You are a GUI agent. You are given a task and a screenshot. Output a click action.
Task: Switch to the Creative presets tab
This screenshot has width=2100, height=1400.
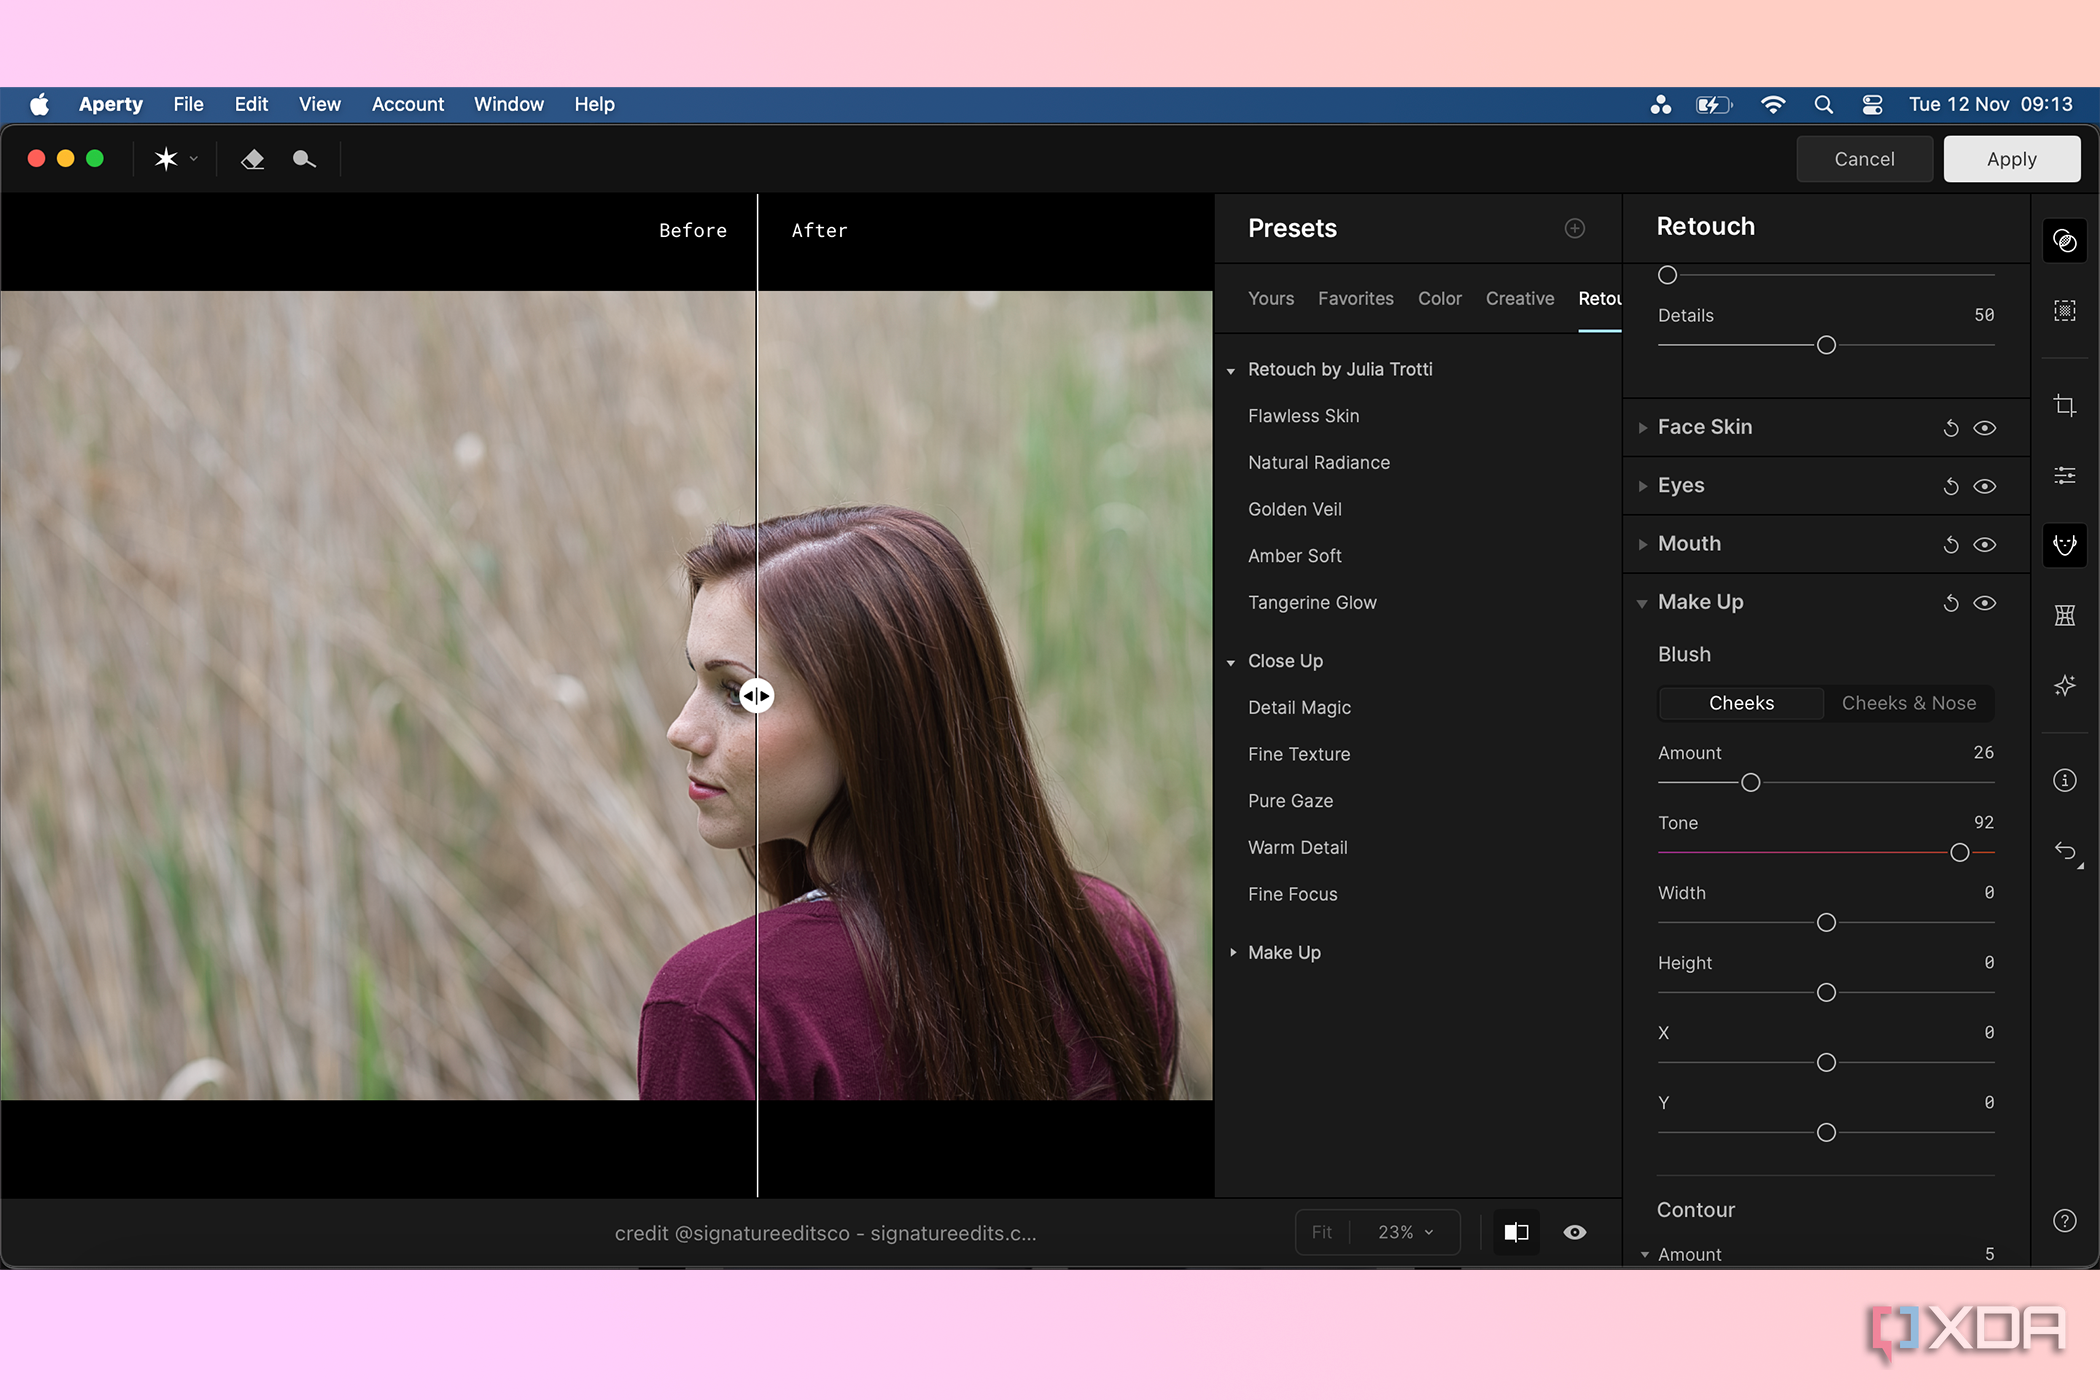[x=1519, y=298]
